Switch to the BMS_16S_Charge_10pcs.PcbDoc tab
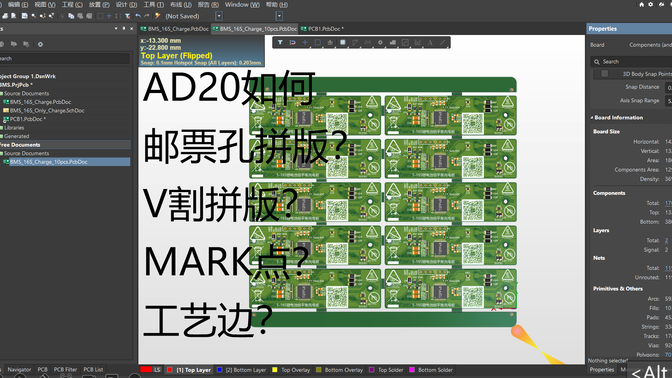 point(255,29)
